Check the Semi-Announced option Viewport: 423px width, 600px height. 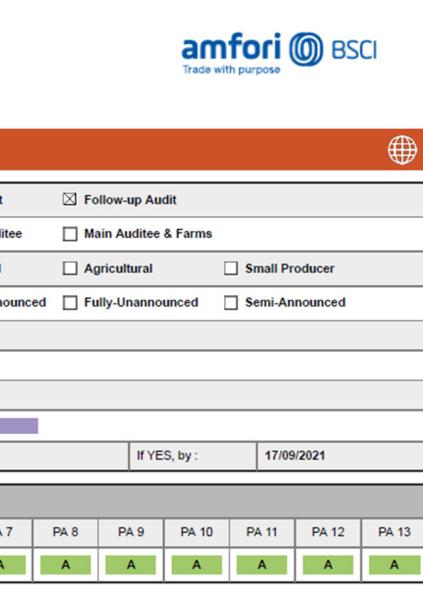[231, 302]
